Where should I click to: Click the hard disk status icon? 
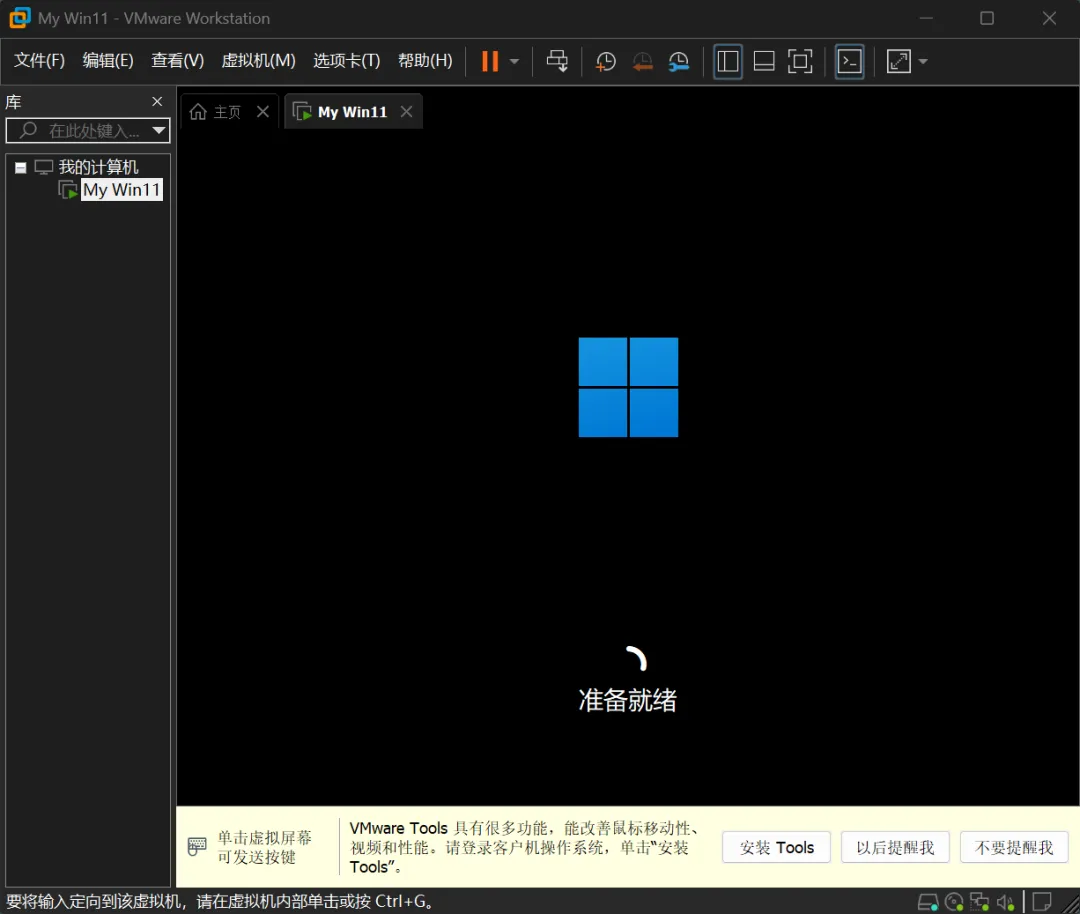click(928, 902)
